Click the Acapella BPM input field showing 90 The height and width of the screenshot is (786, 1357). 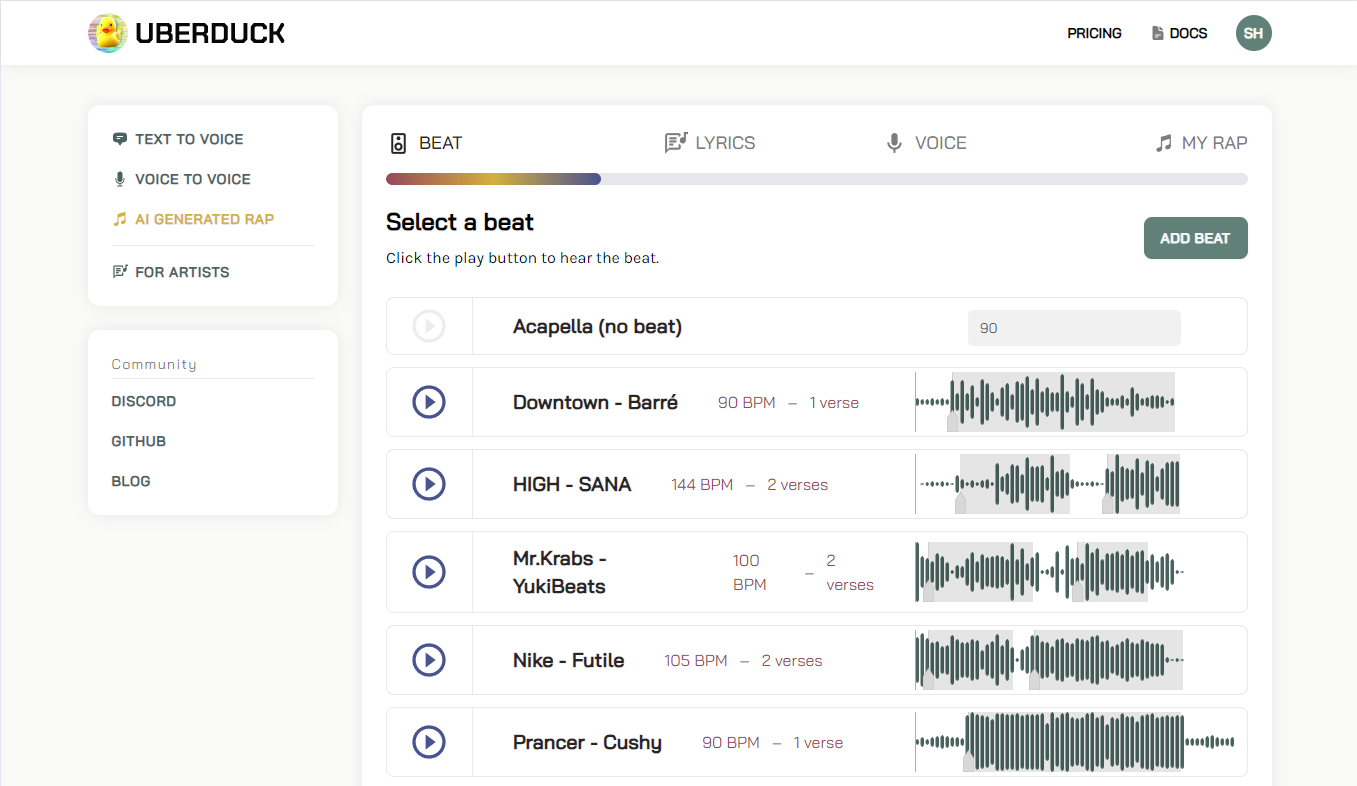click(x=1074, y=328)
